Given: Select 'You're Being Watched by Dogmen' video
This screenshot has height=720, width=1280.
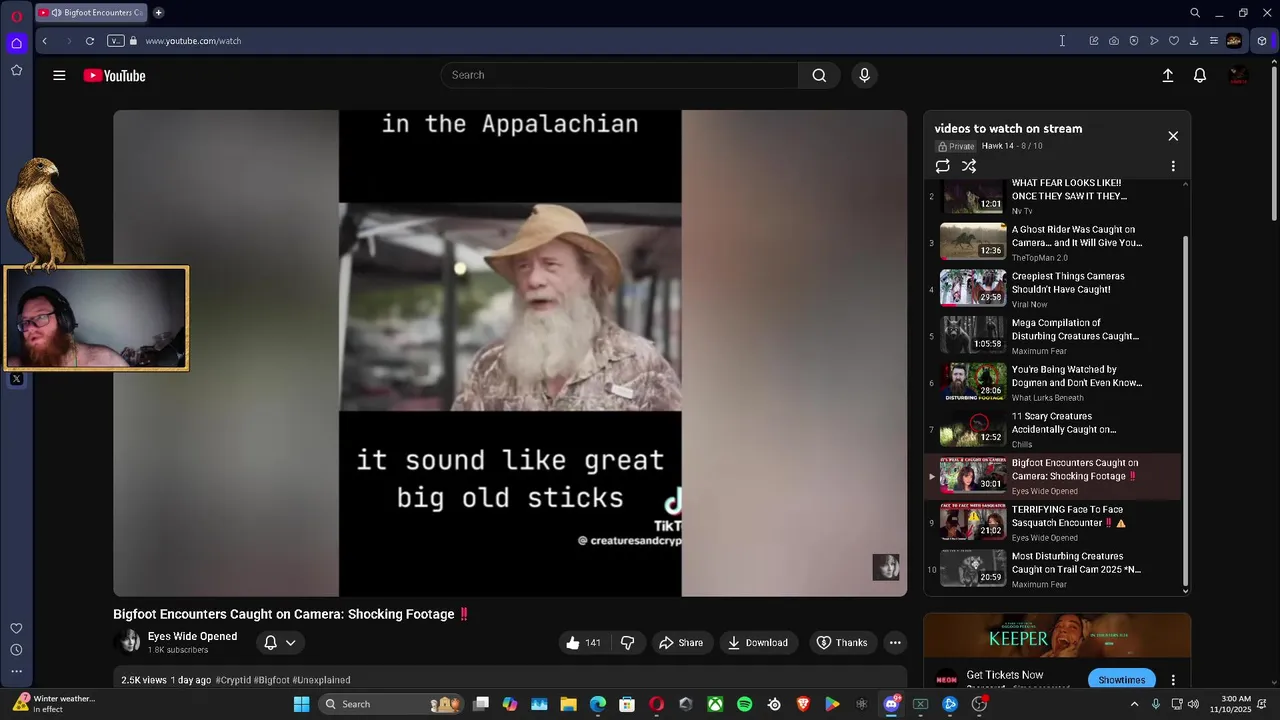Looking at the screenshot, I should point(1052,383).
